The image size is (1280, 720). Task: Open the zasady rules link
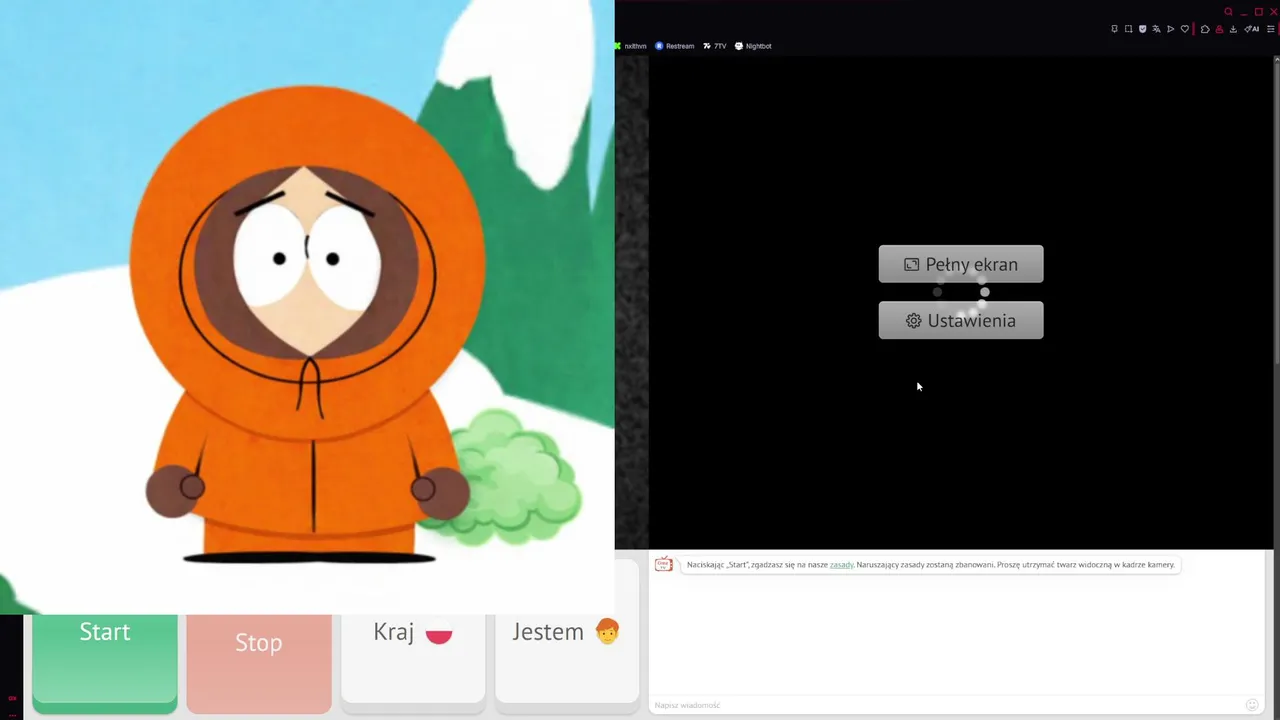[x=842, y=565]
